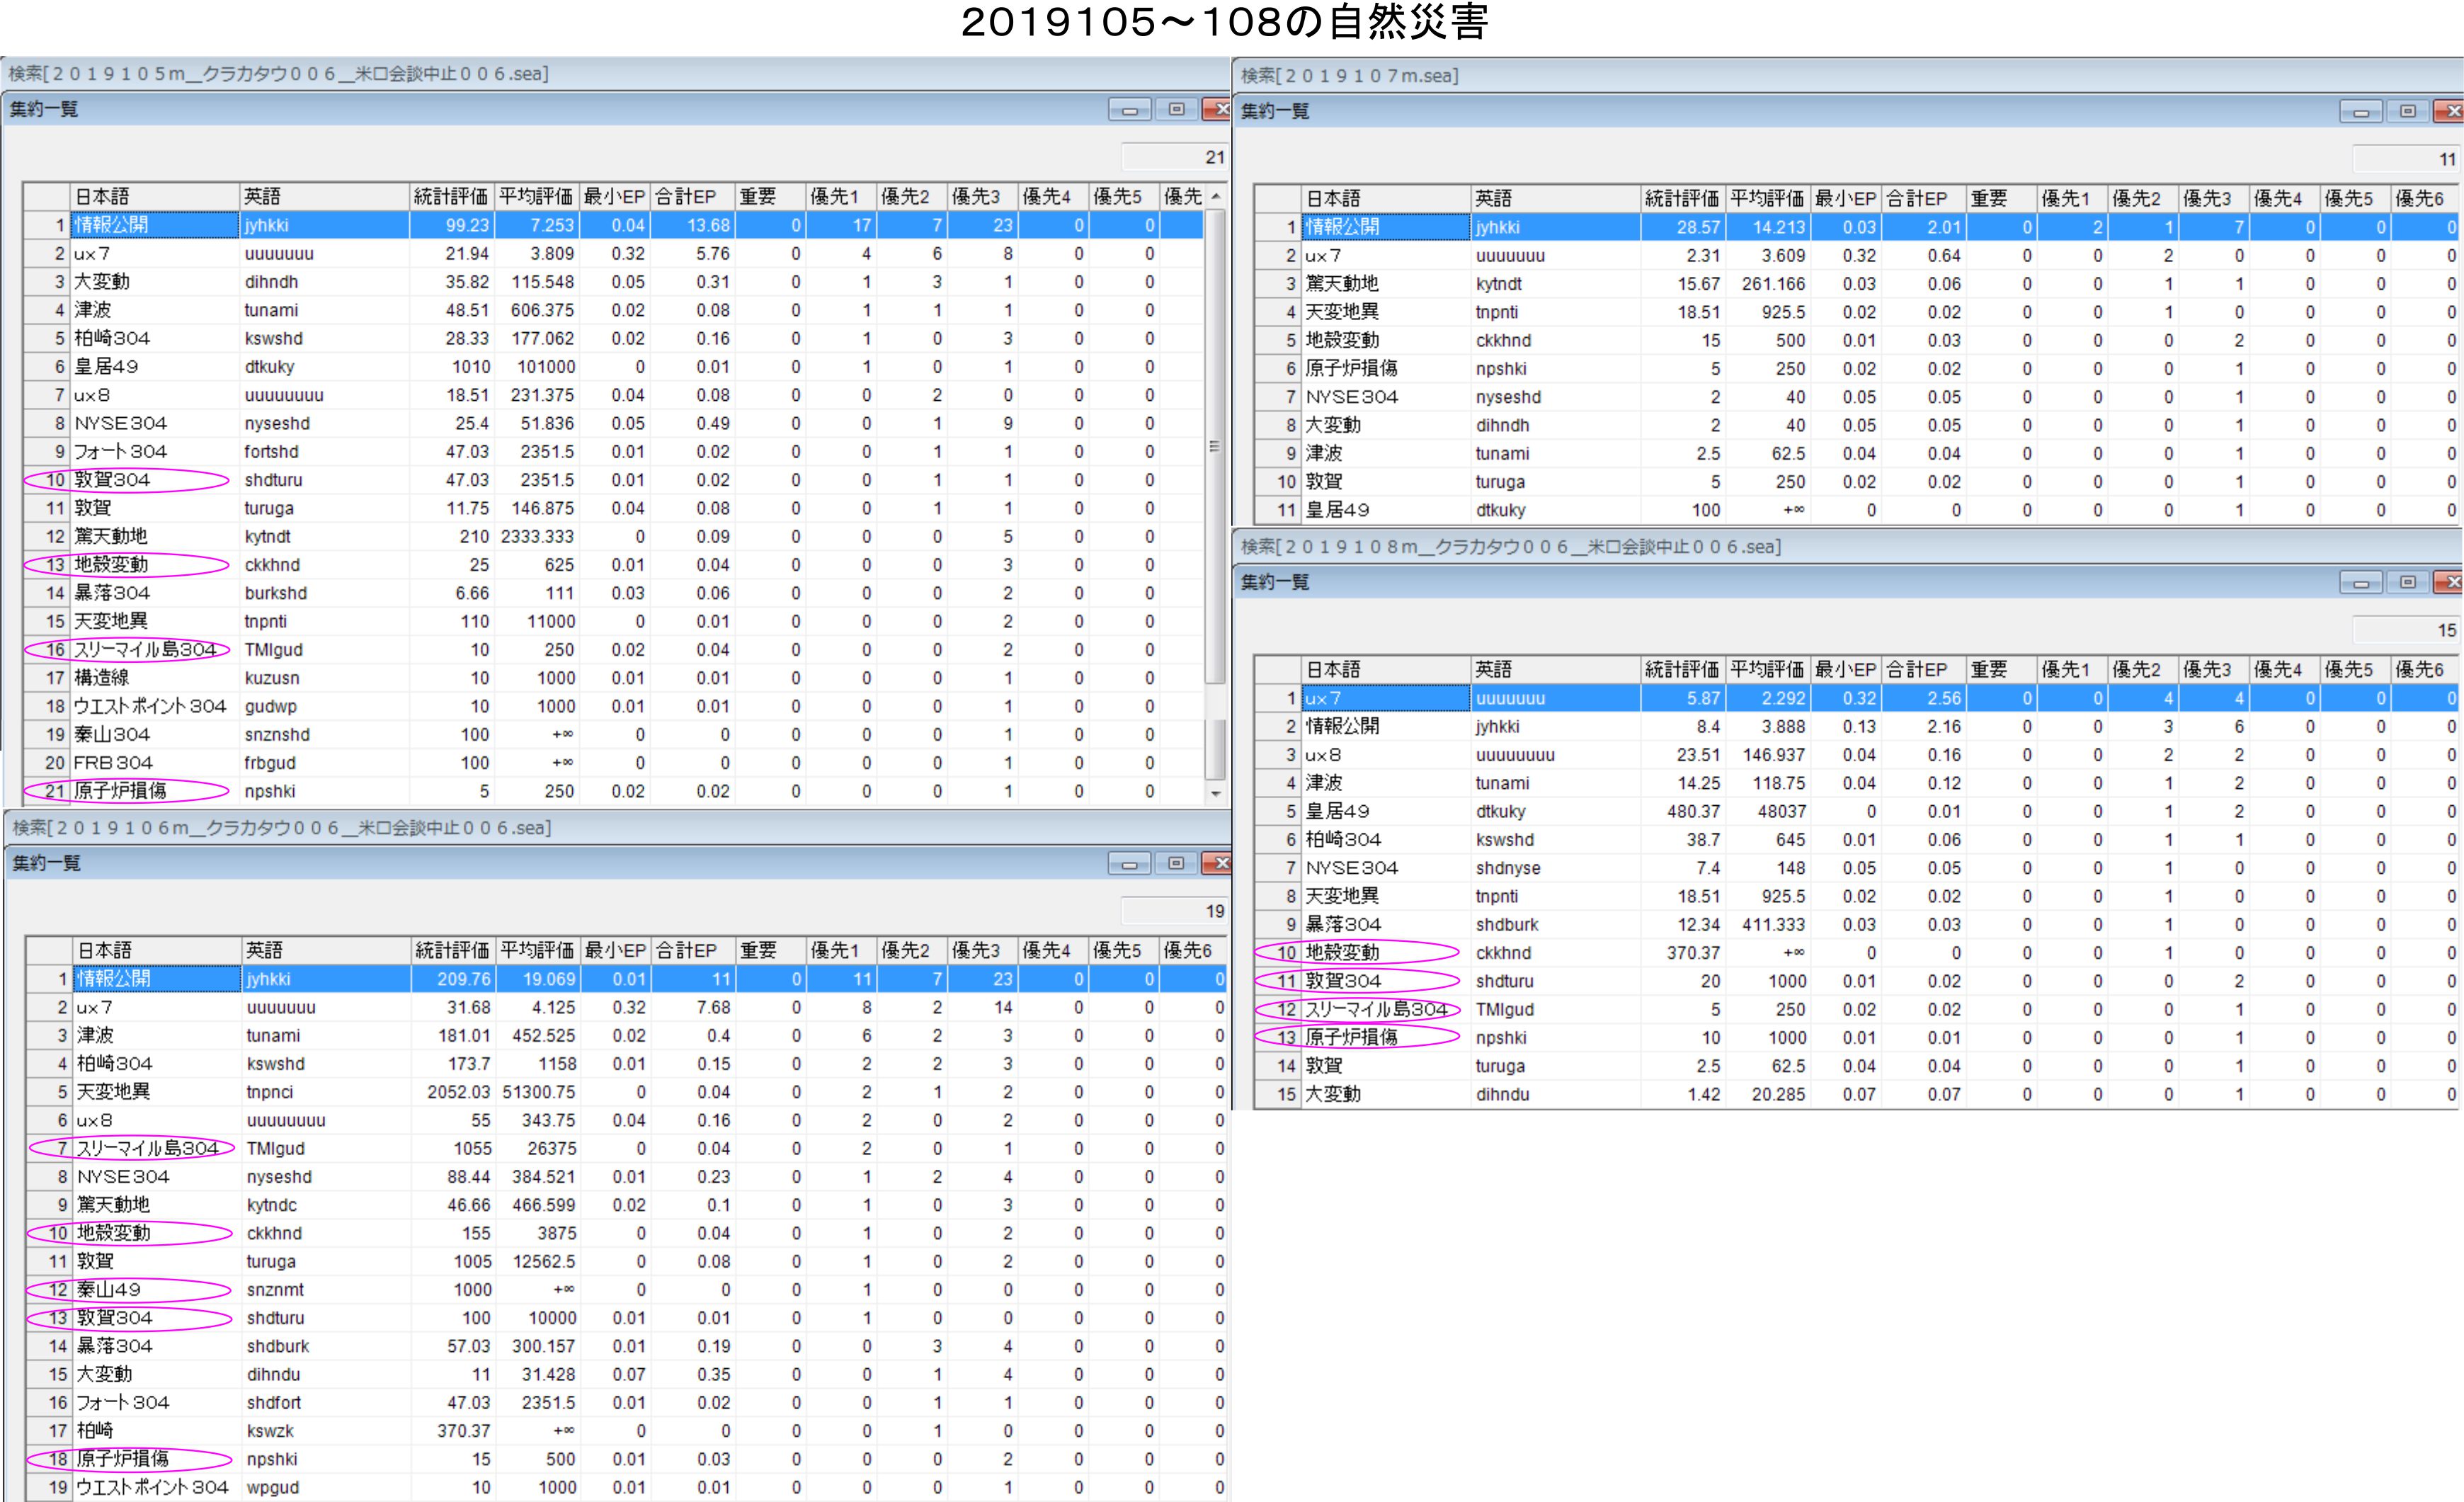Click the count field showing 21
The height and width of the screenshot is (1502, 2464).
[1176, 157]
